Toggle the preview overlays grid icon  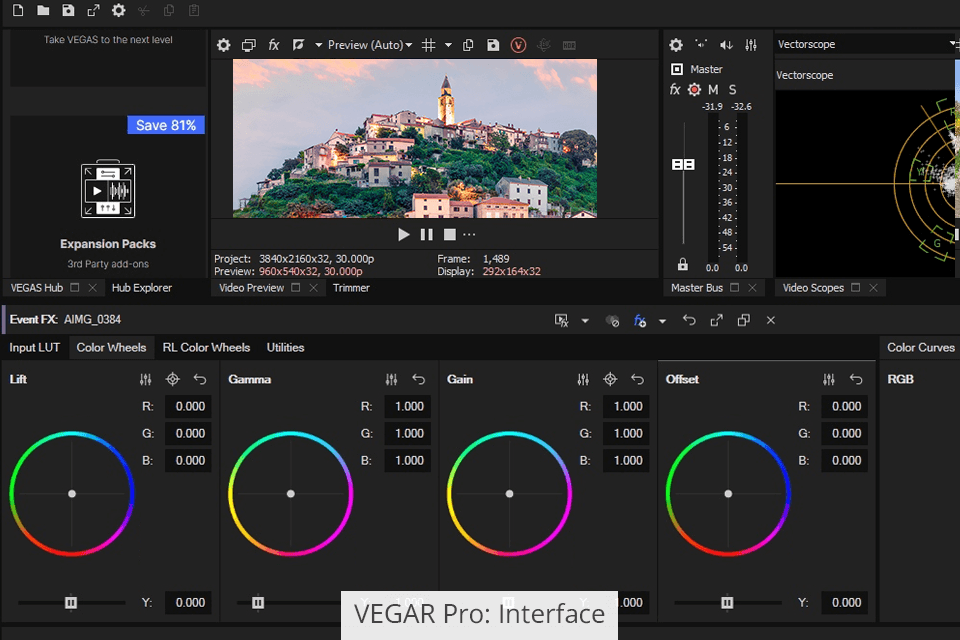[429, 45]
